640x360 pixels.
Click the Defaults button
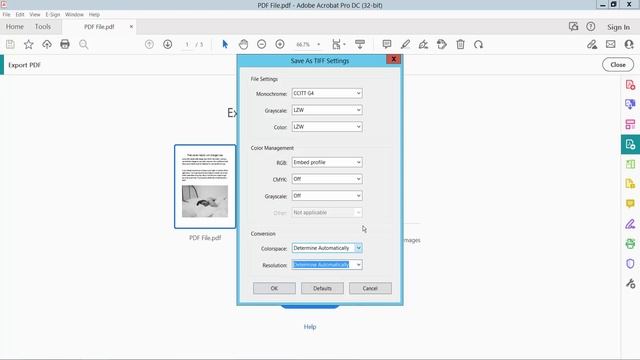coord(322,288)
